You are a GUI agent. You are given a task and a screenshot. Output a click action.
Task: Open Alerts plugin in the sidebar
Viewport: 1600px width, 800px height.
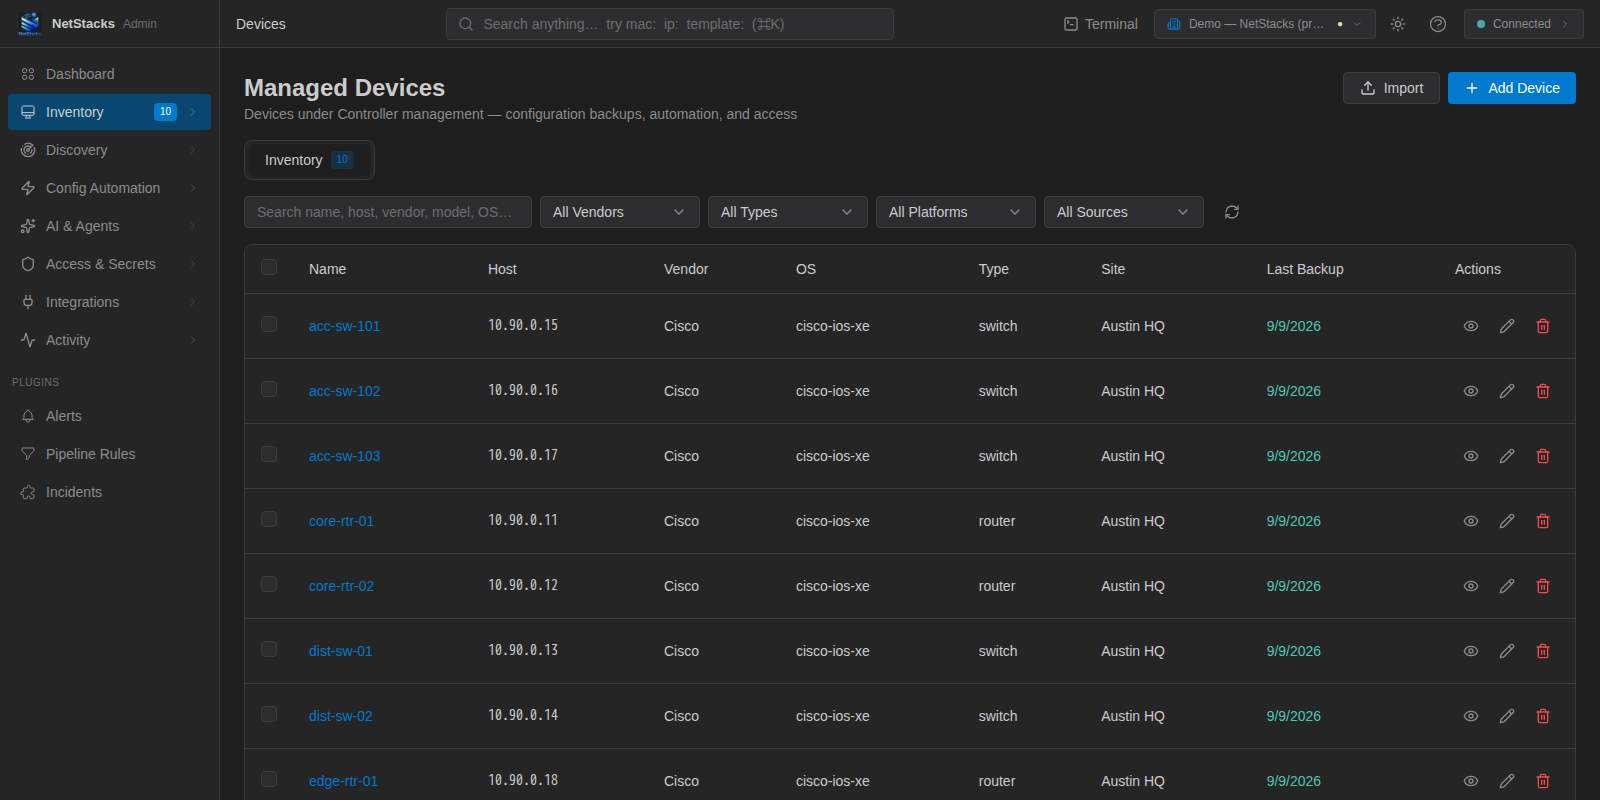coord(109,416)
